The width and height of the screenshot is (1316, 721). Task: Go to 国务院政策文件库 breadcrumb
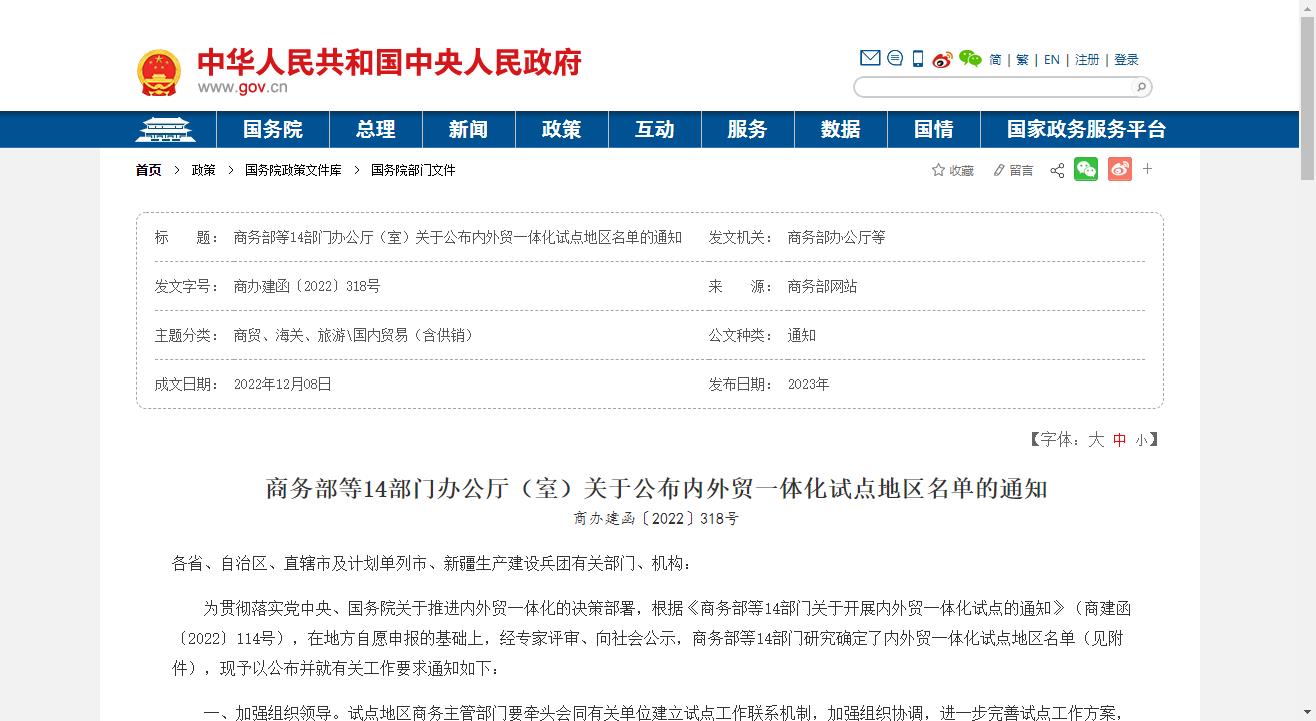293,170
